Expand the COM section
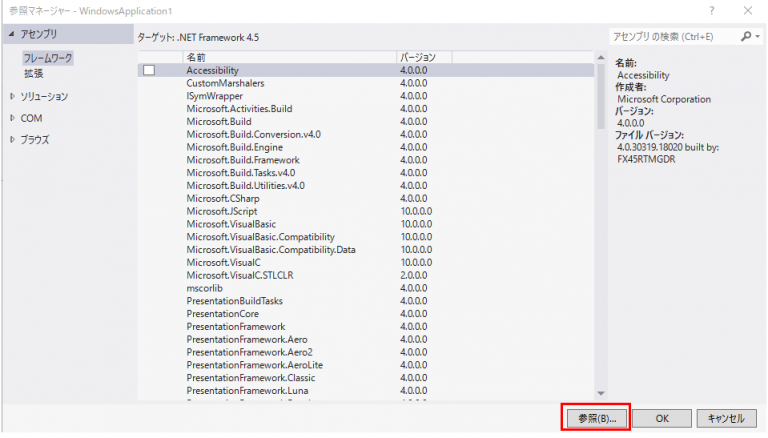This screenshot has height=438, width=768. point(12,118)
